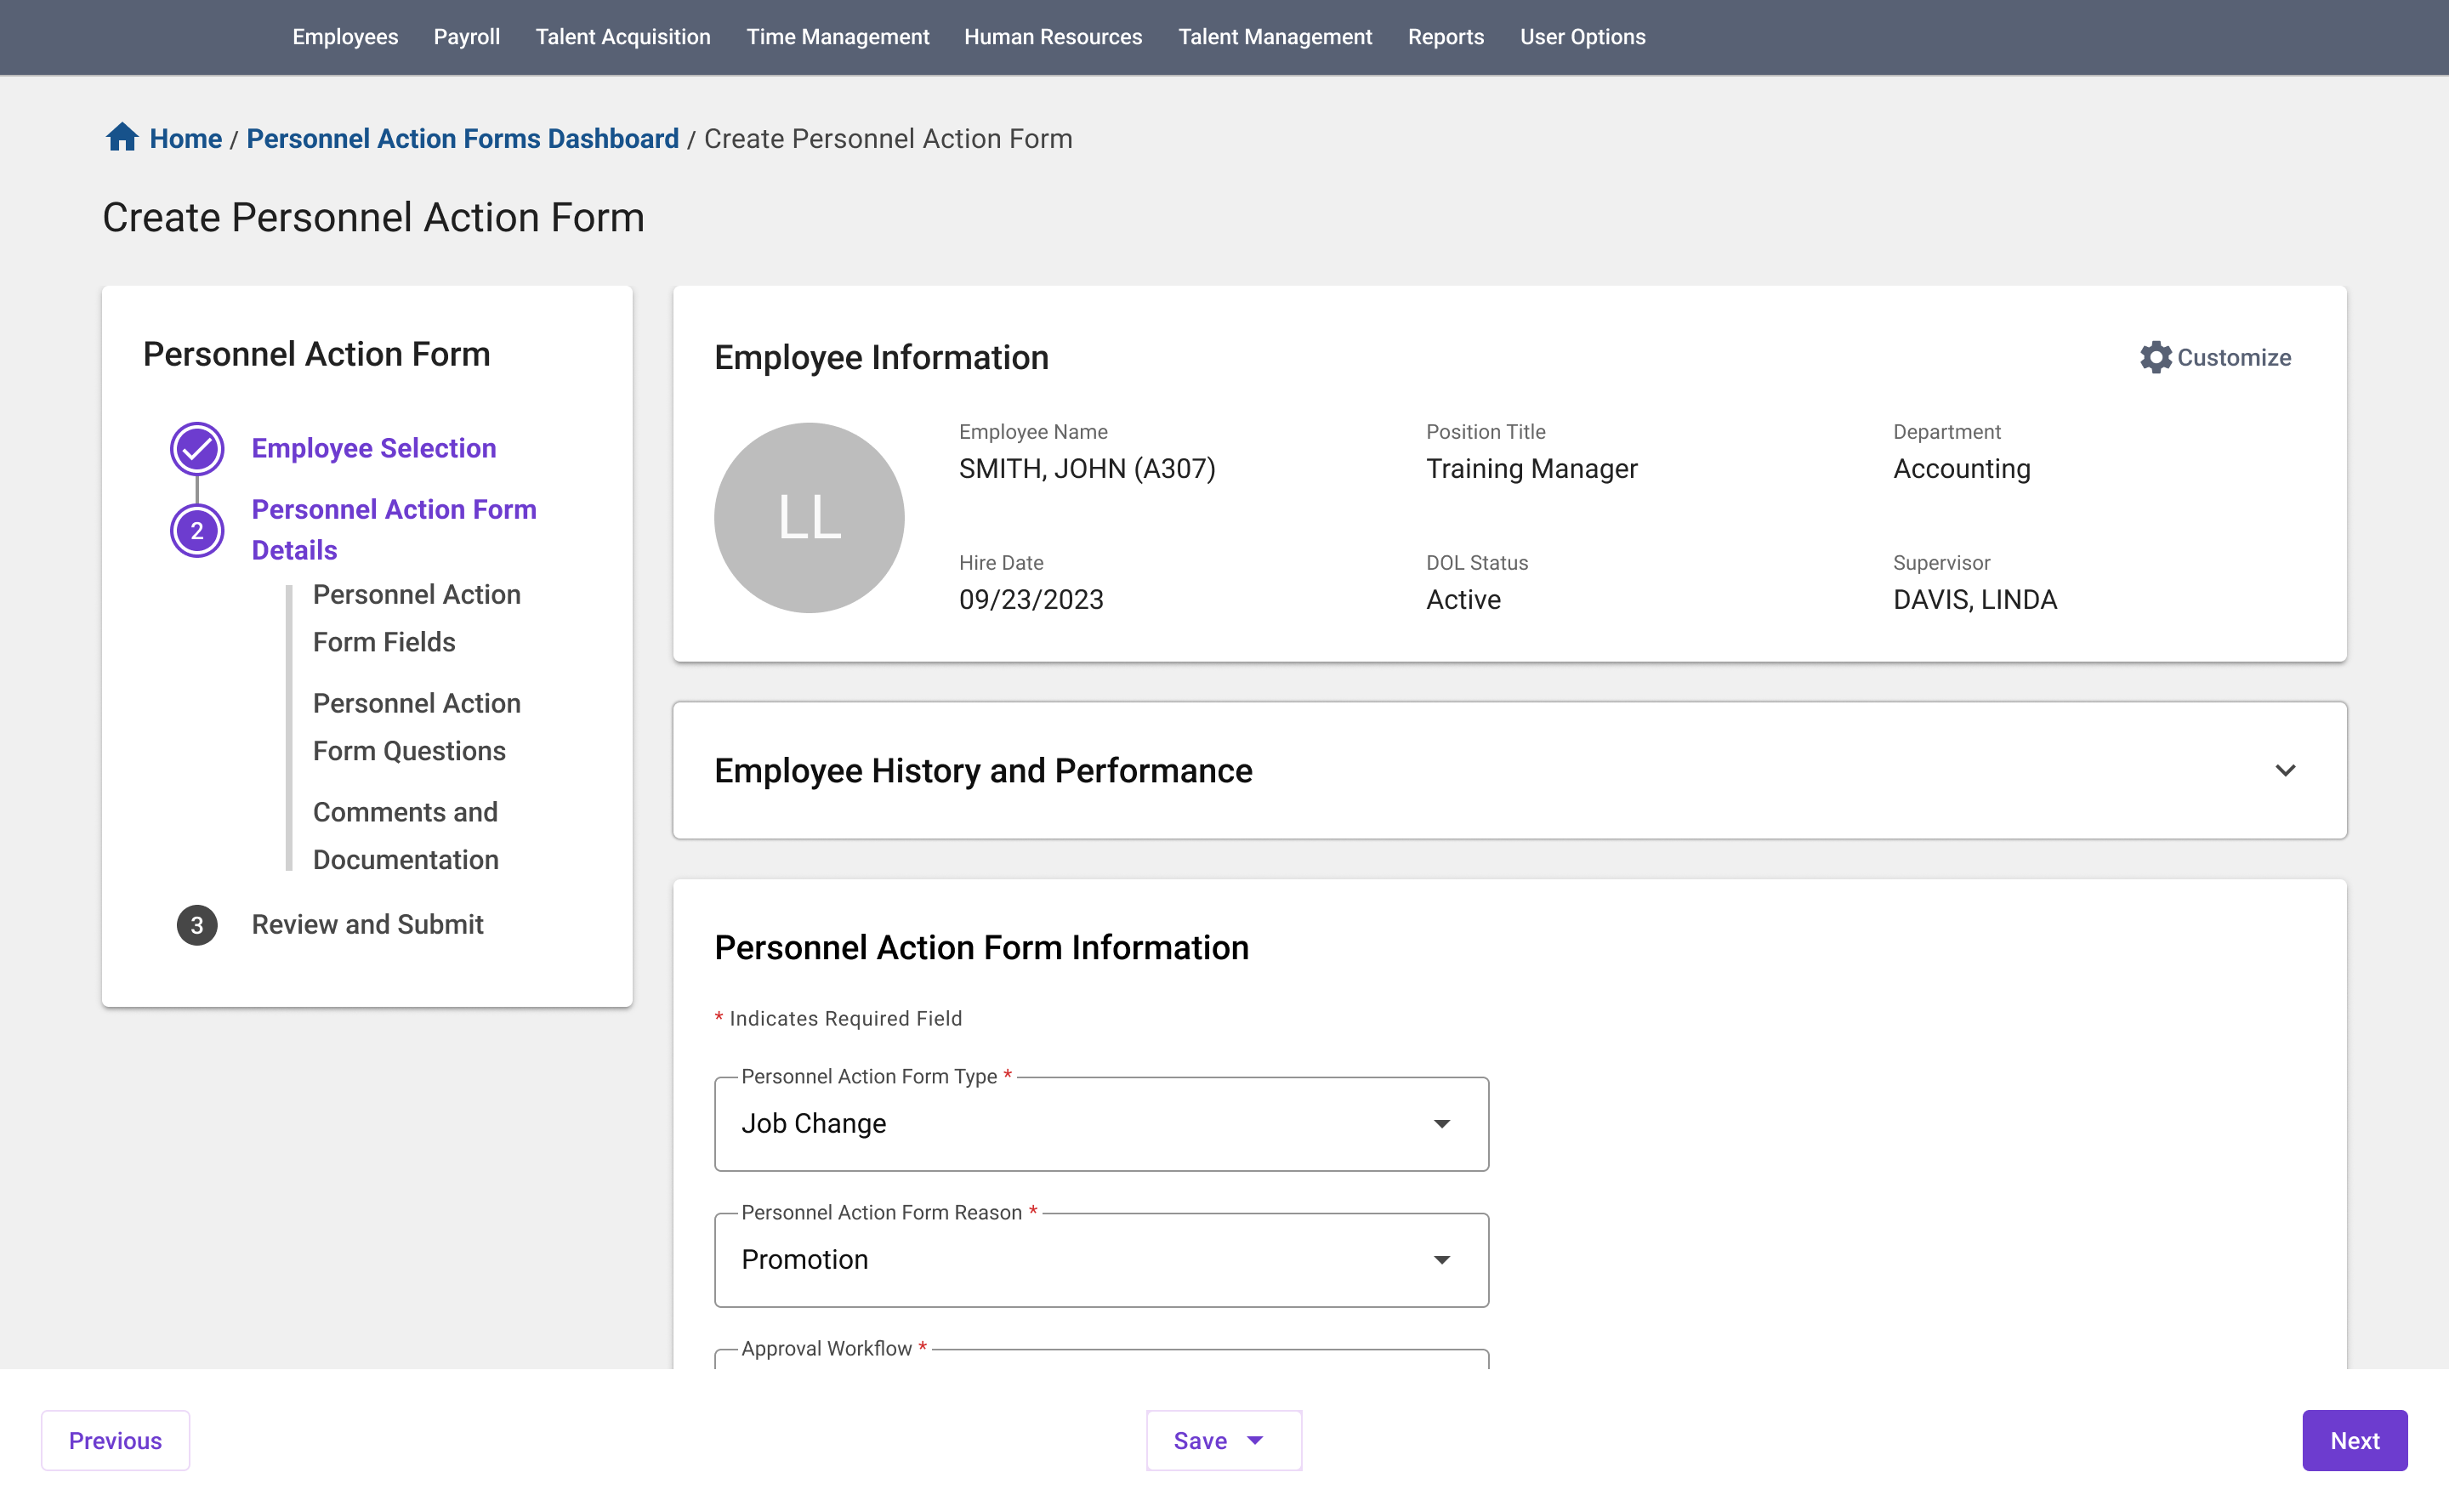2449x1512 pixels.
Task: Click the Next button
Action: point(2354,1440)
